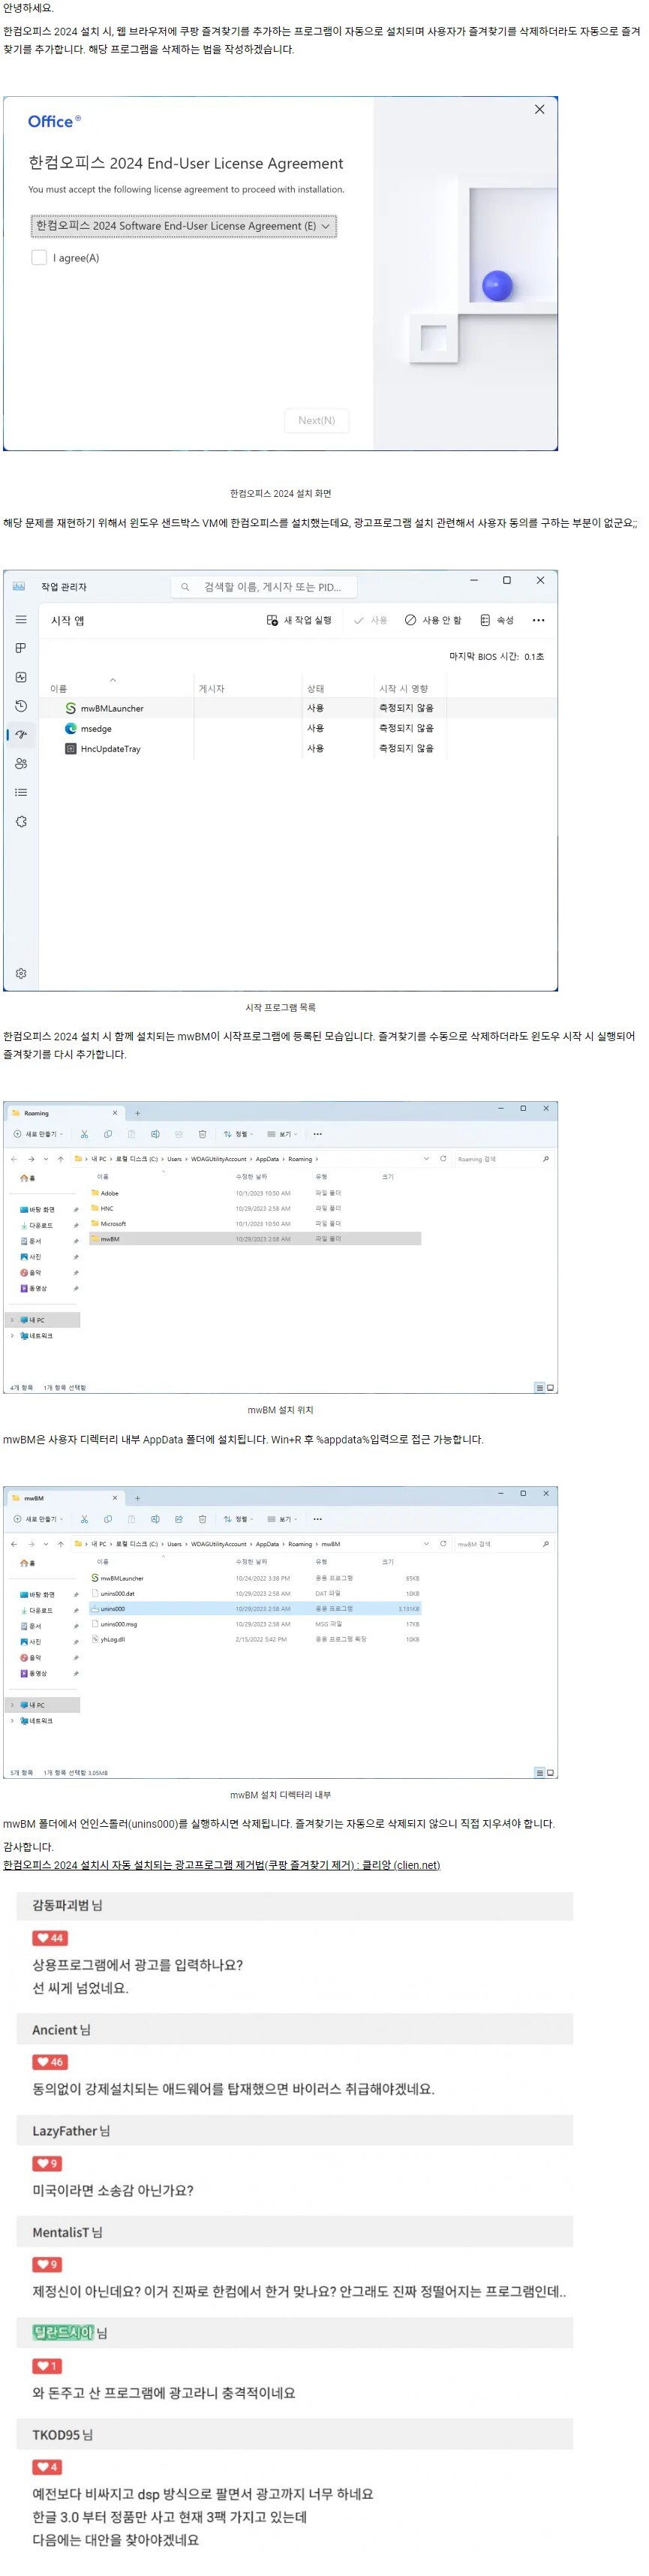Open the clien.net source article link

(x=221, y=1865)
